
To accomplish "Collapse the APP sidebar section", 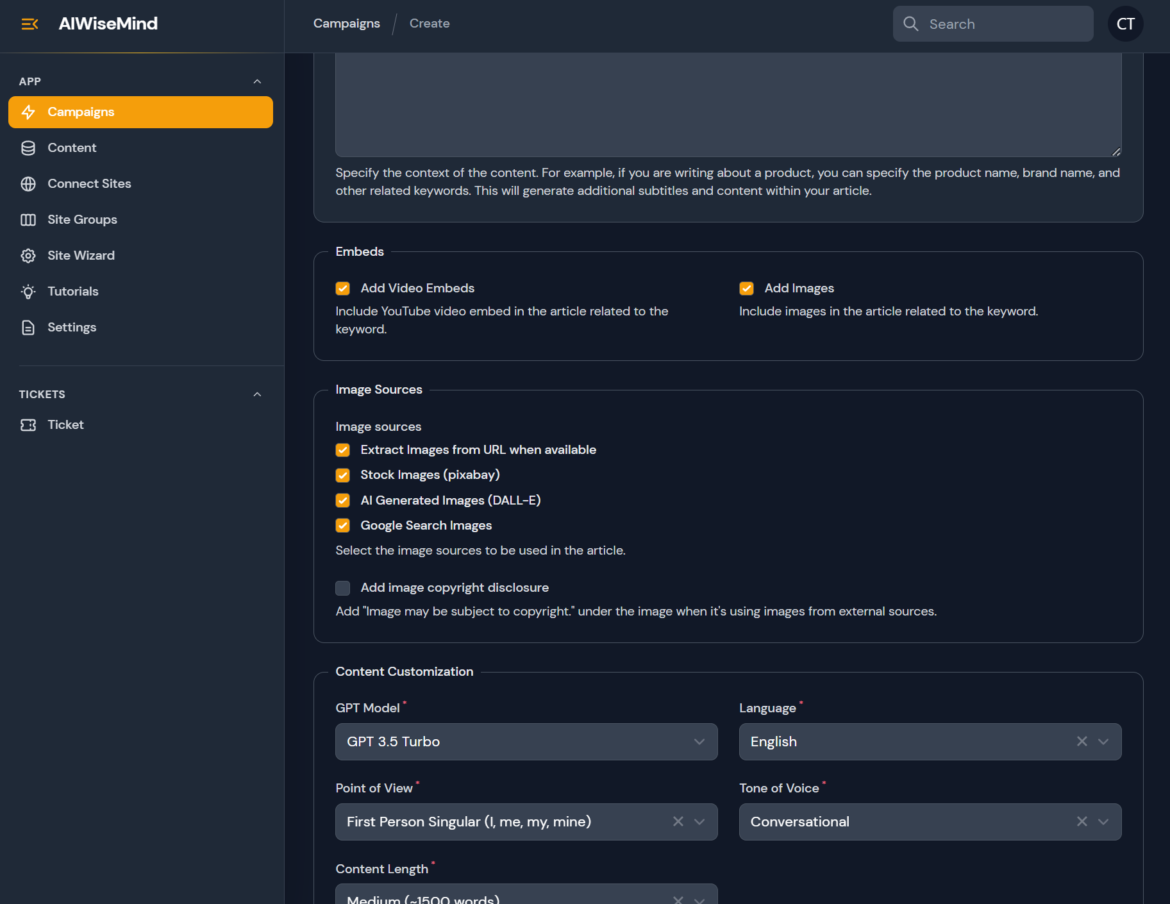I will coord(257,82).
